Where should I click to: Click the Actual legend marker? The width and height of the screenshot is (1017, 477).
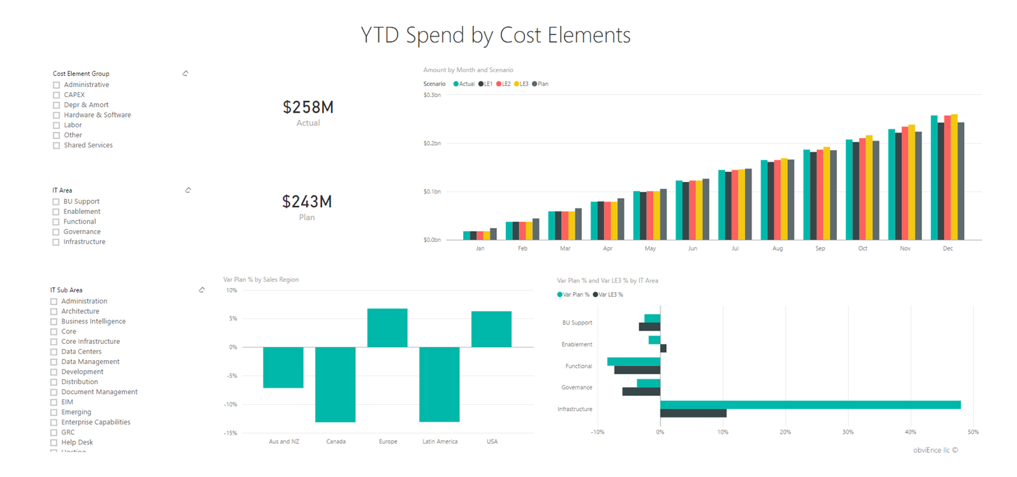point(455,84)
